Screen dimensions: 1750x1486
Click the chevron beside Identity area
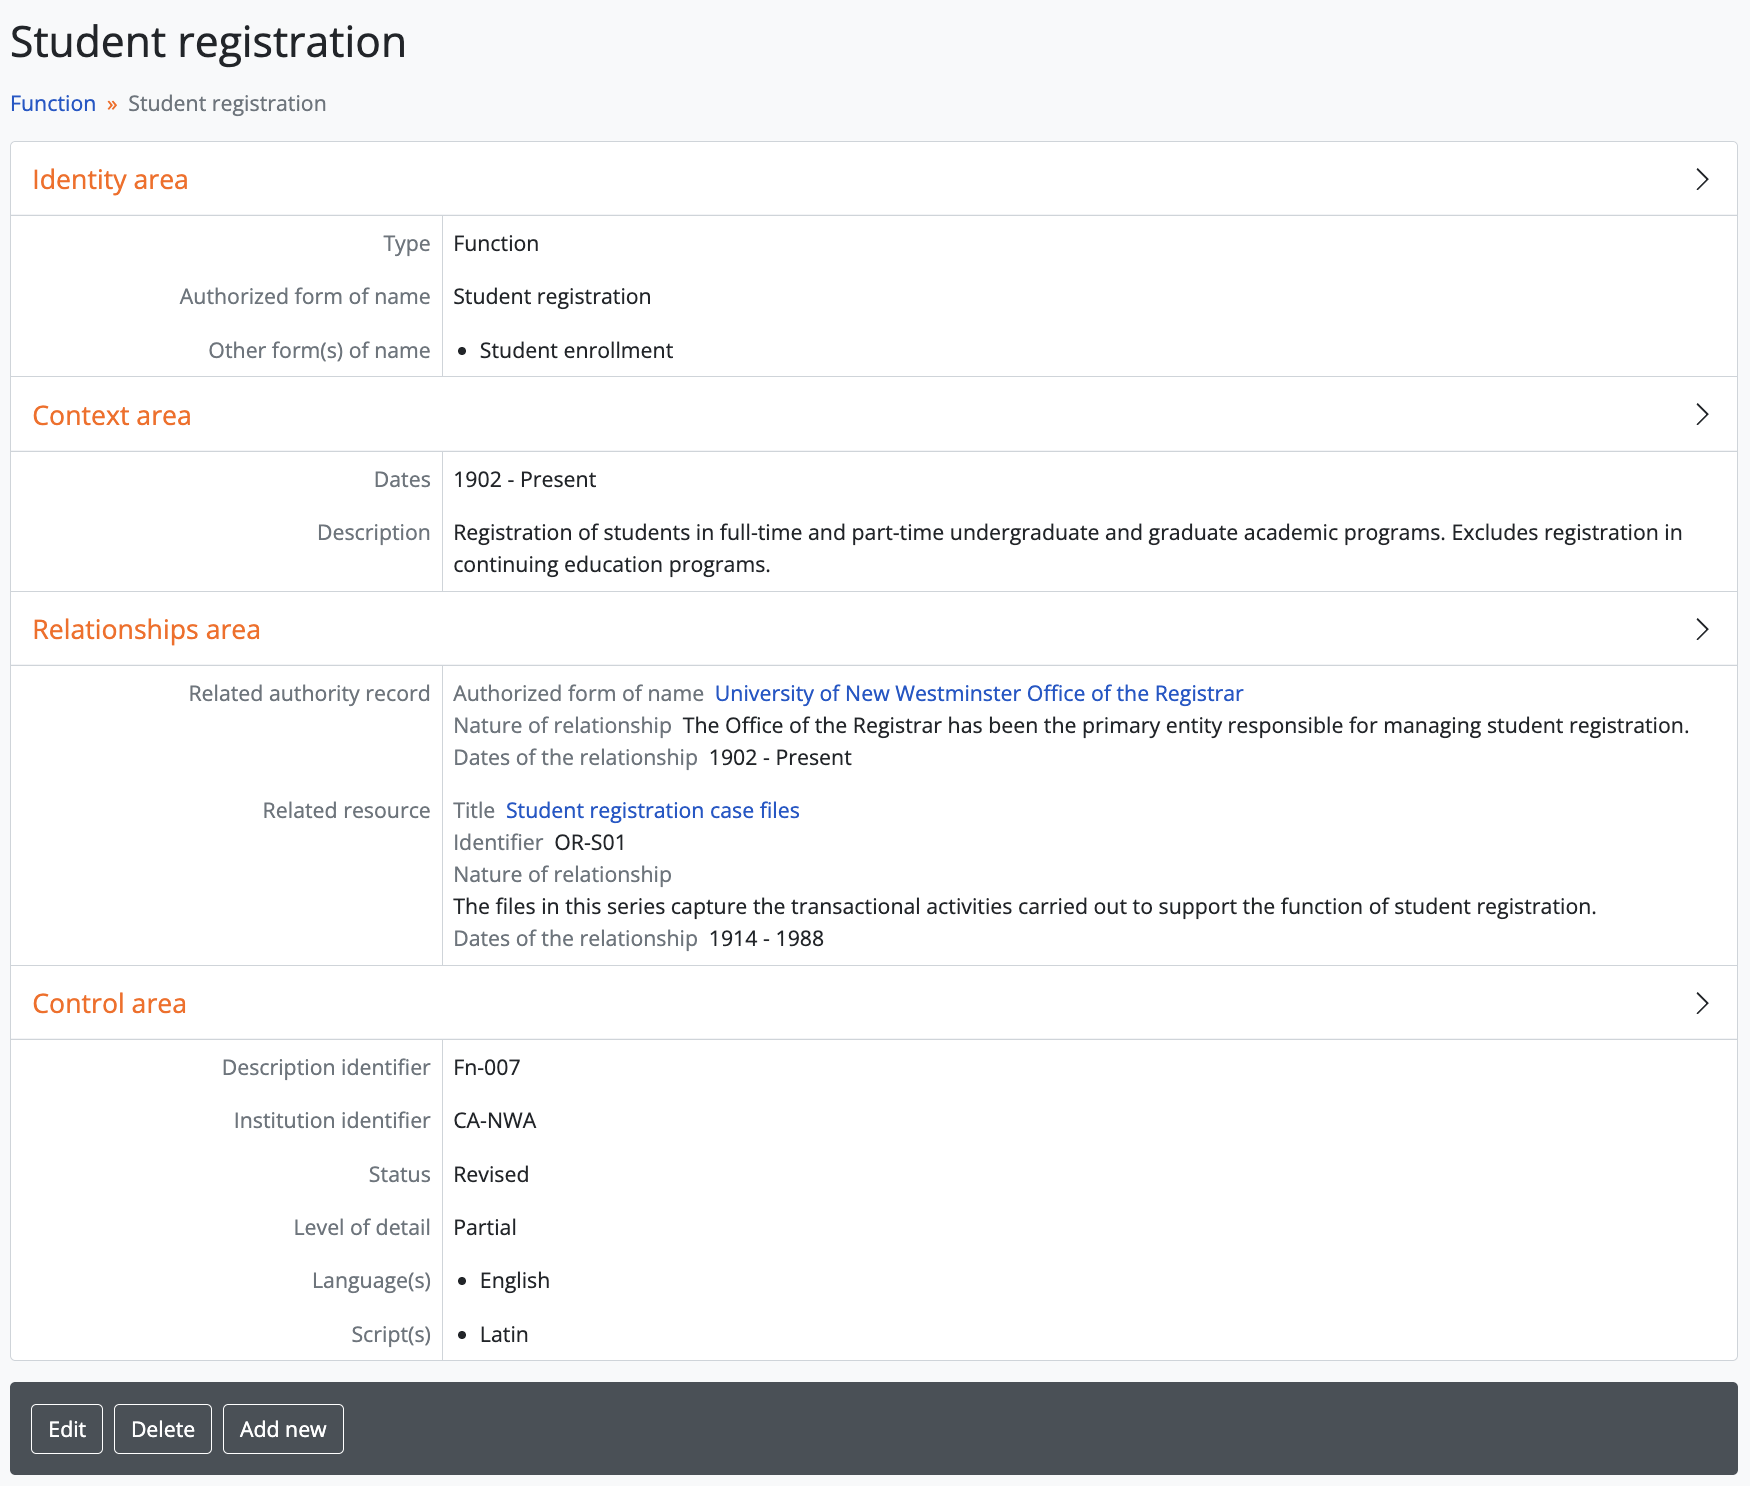[x=1701, y=179]
